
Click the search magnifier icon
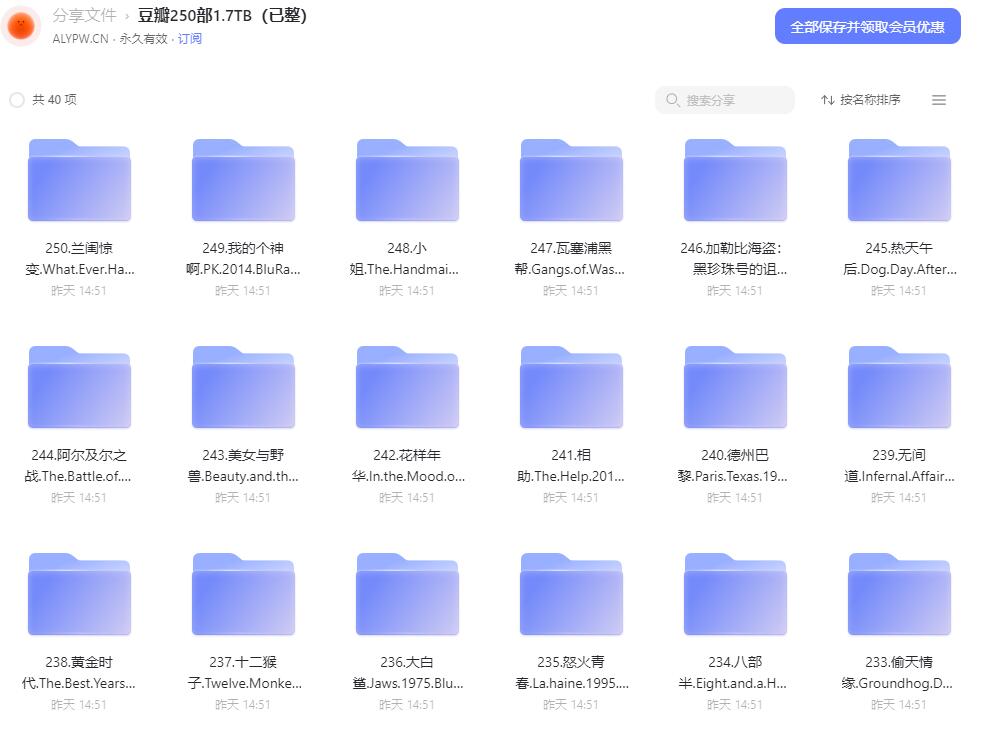(x=672, y=100)
